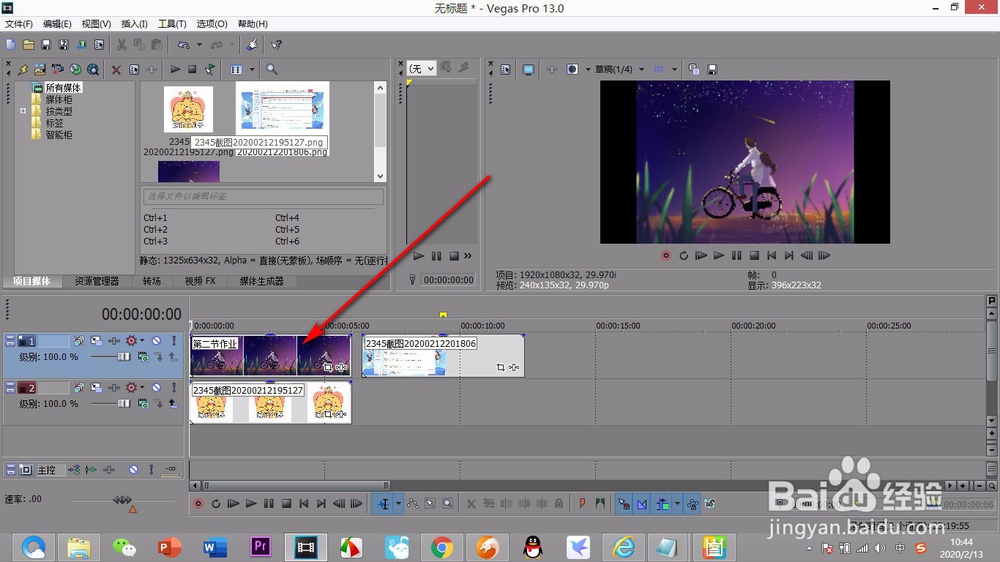This screenshot has height=562, width=1000.
Task: Open the 工具(T) menu
Action: tap(172, 24)
